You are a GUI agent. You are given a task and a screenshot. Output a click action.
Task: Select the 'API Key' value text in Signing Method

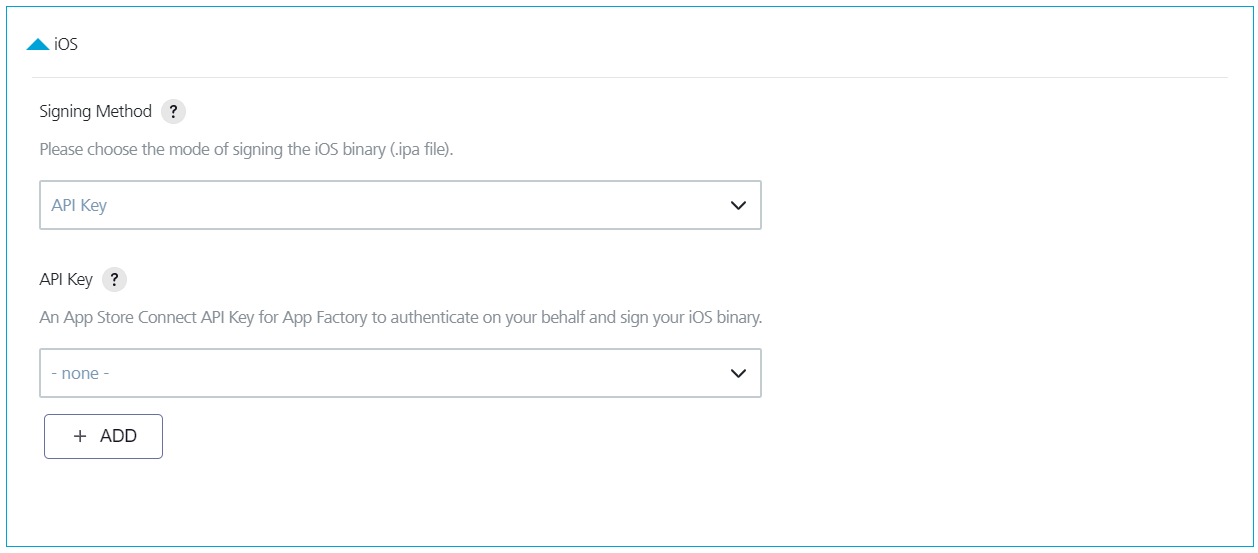pos(79,205)
